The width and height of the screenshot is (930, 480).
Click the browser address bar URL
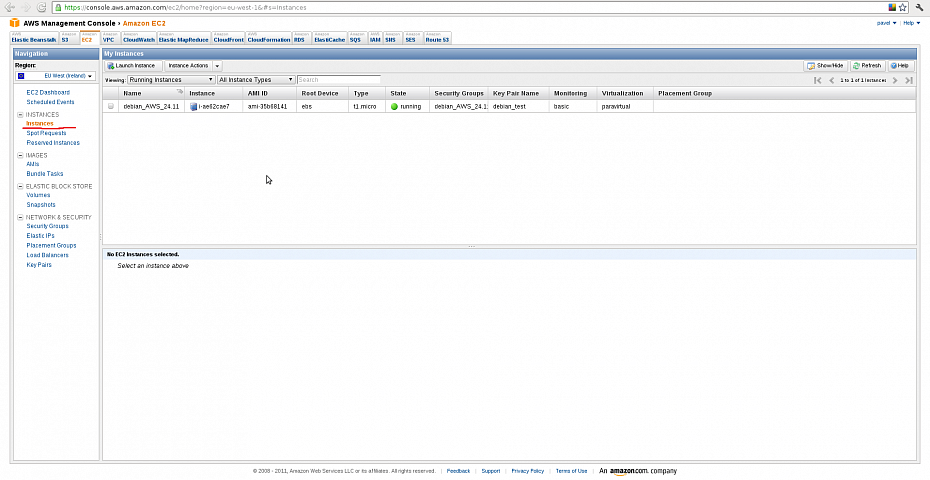tap(186, 8)
